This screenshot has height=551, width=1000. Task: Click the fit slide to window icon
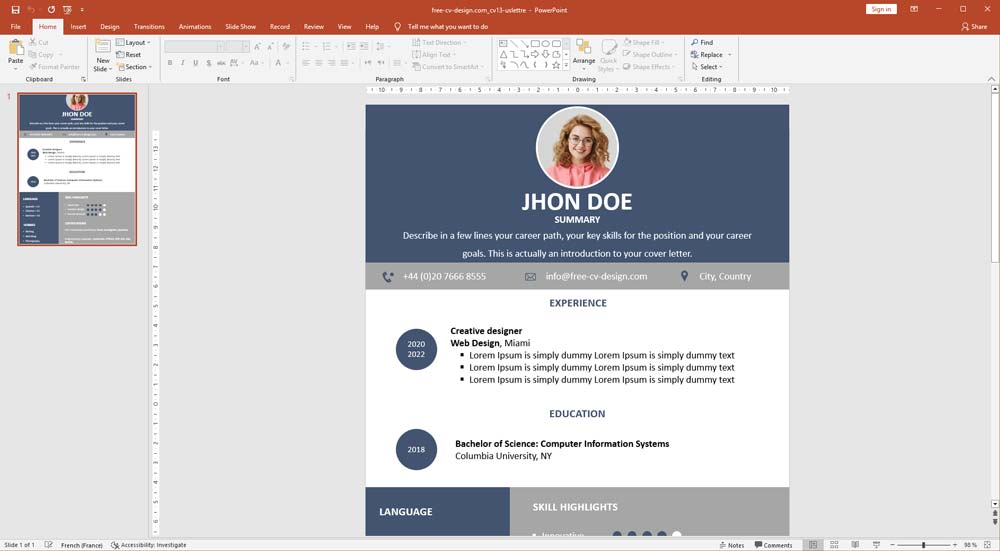tap(987, 545)
